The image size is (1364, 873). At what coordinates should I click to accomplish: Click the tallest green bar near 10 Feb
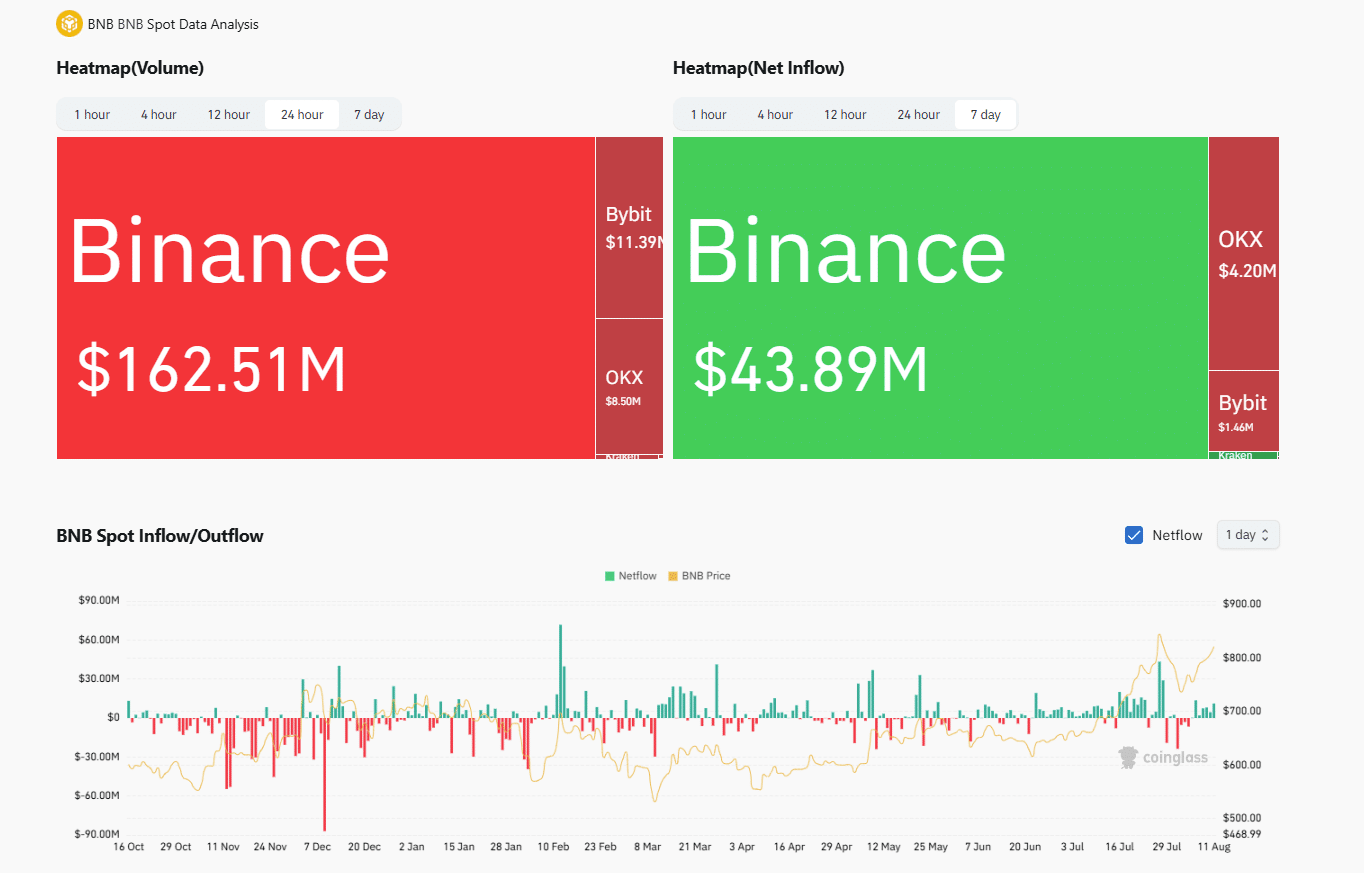tap(560, 671)
